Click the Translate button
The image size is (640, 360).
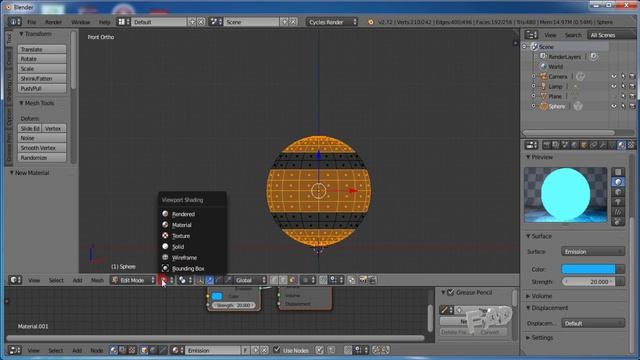click(x=42, y=49)
